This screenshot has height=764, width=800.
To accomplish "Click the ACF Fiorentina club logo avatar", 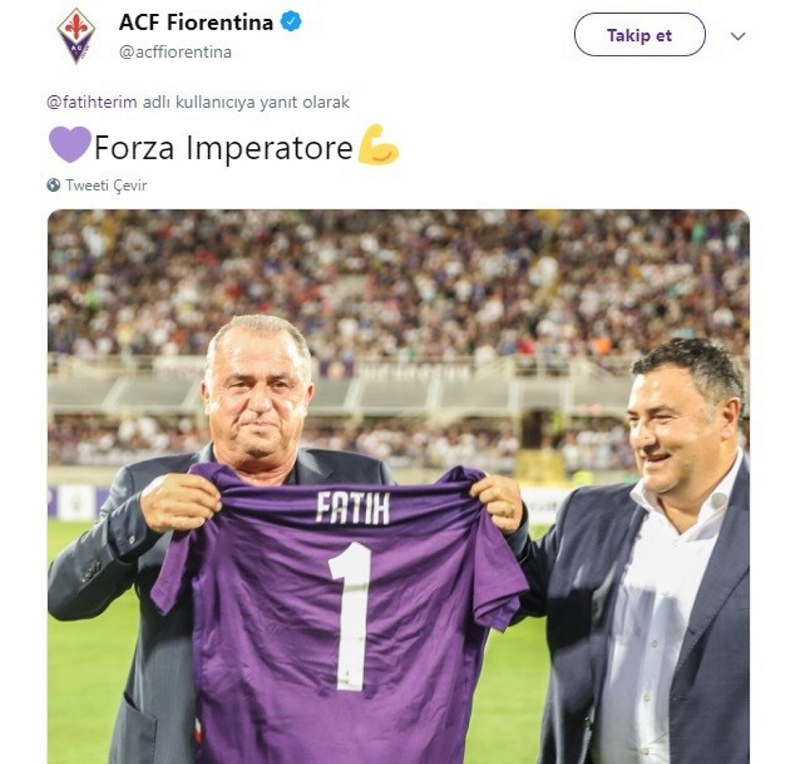I will (76, 35).
